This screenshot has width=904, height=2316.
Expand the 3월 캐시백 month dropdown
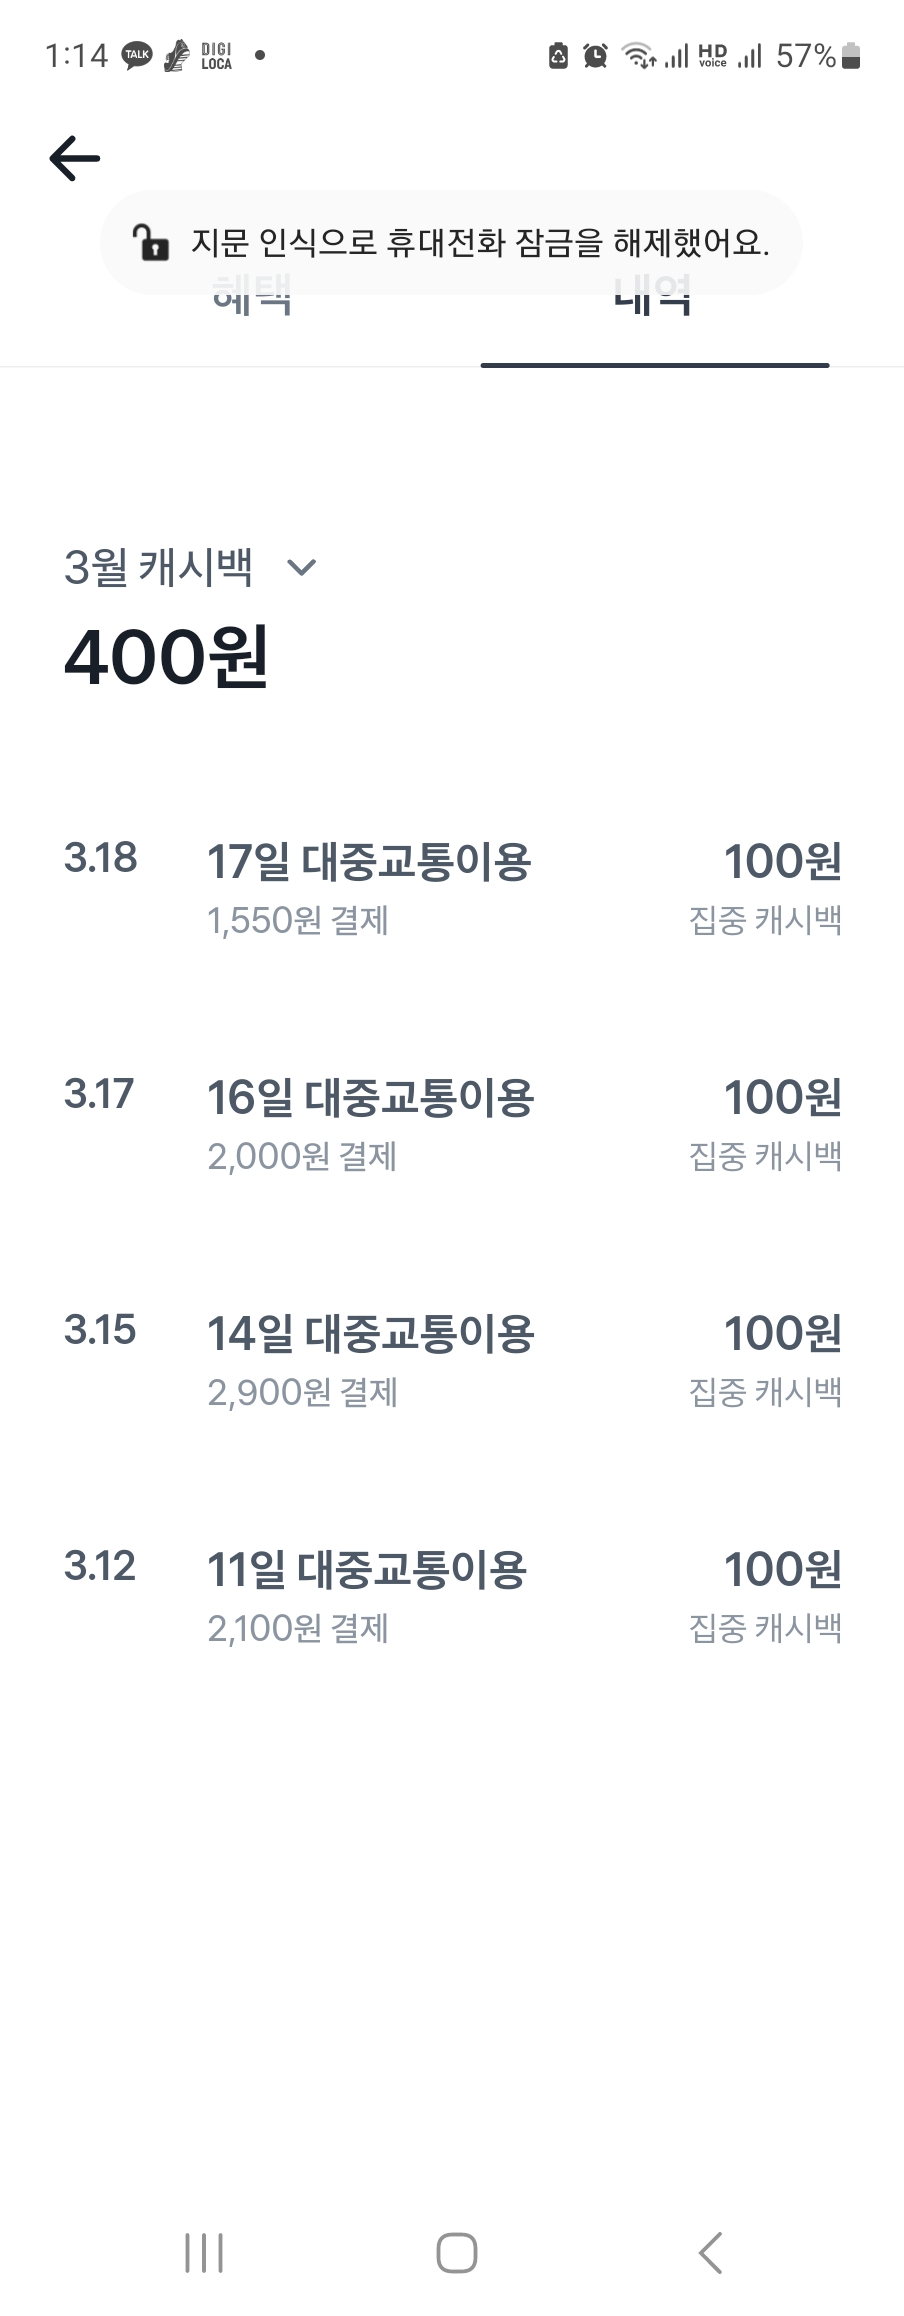coord(159,567)
